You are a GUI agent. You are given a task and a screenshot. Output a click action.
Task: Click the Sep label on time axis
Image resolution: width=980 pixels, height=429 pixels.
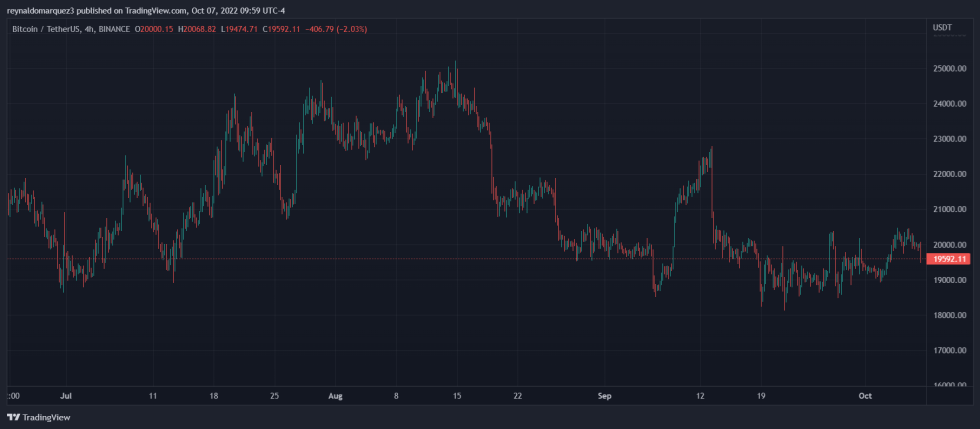point(604,396)
